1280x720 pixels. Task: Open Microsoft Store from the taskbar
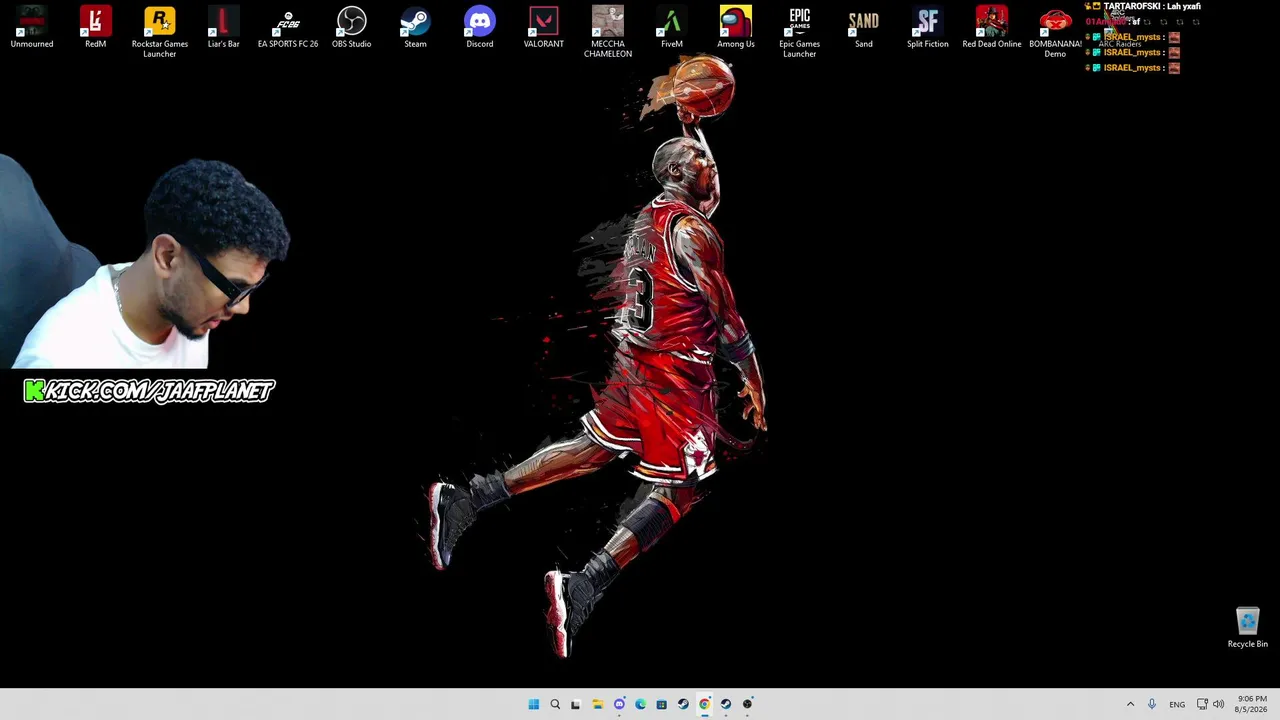pyautogui.click(x=662, y=704)
